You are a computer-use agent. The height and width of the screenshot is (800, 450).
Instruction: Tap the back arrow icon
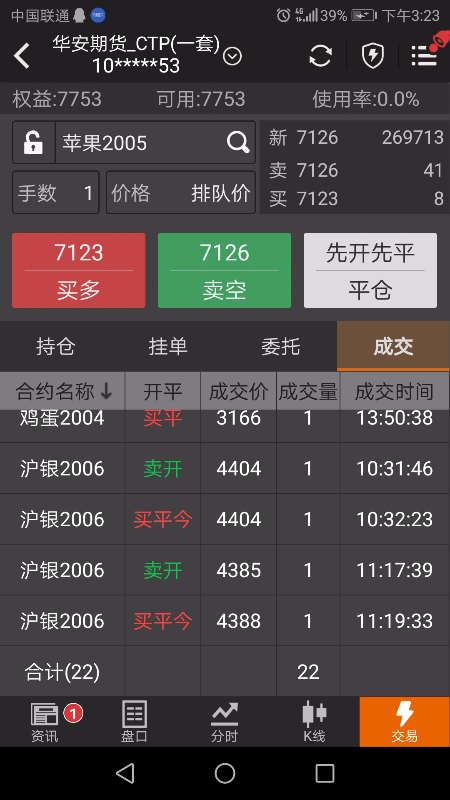coord(21,56)
